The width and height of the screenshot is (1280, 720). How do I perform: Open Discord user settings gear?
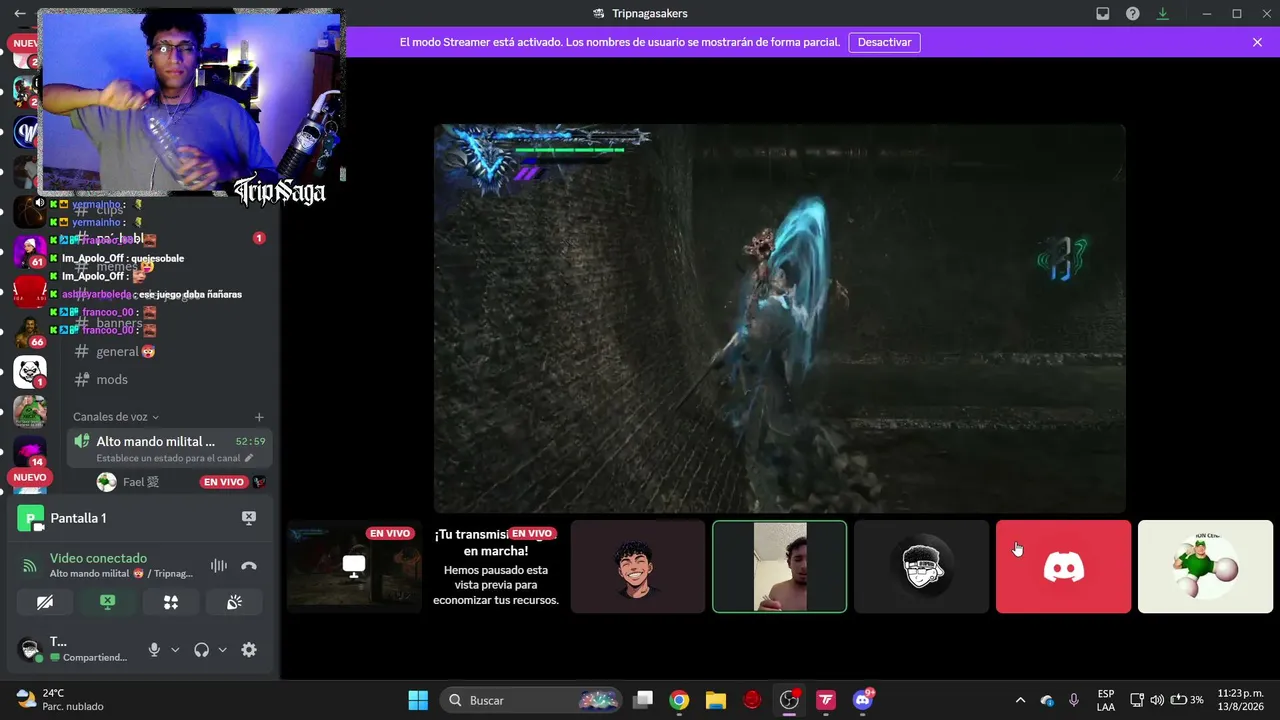click(249, 650)
